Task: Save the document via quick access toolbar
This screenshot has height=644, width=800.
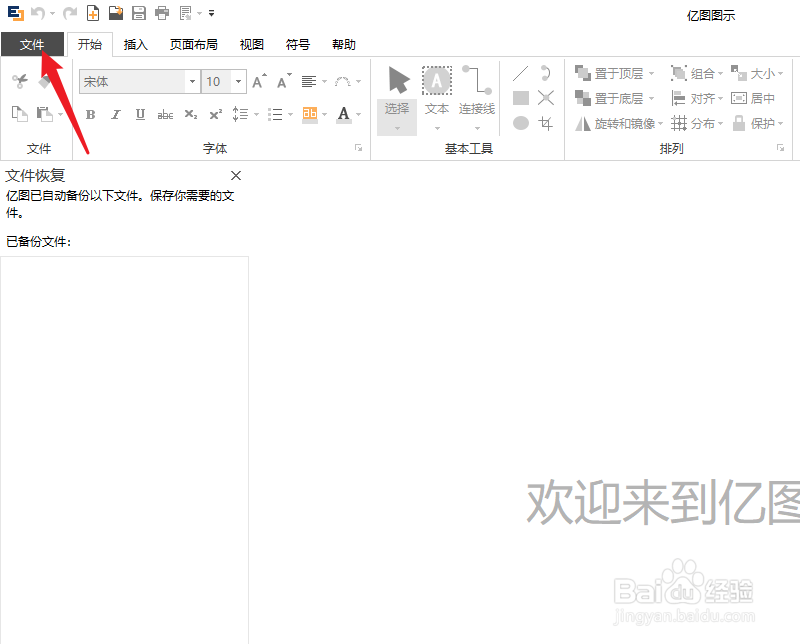Action: [x=138, y=13]
